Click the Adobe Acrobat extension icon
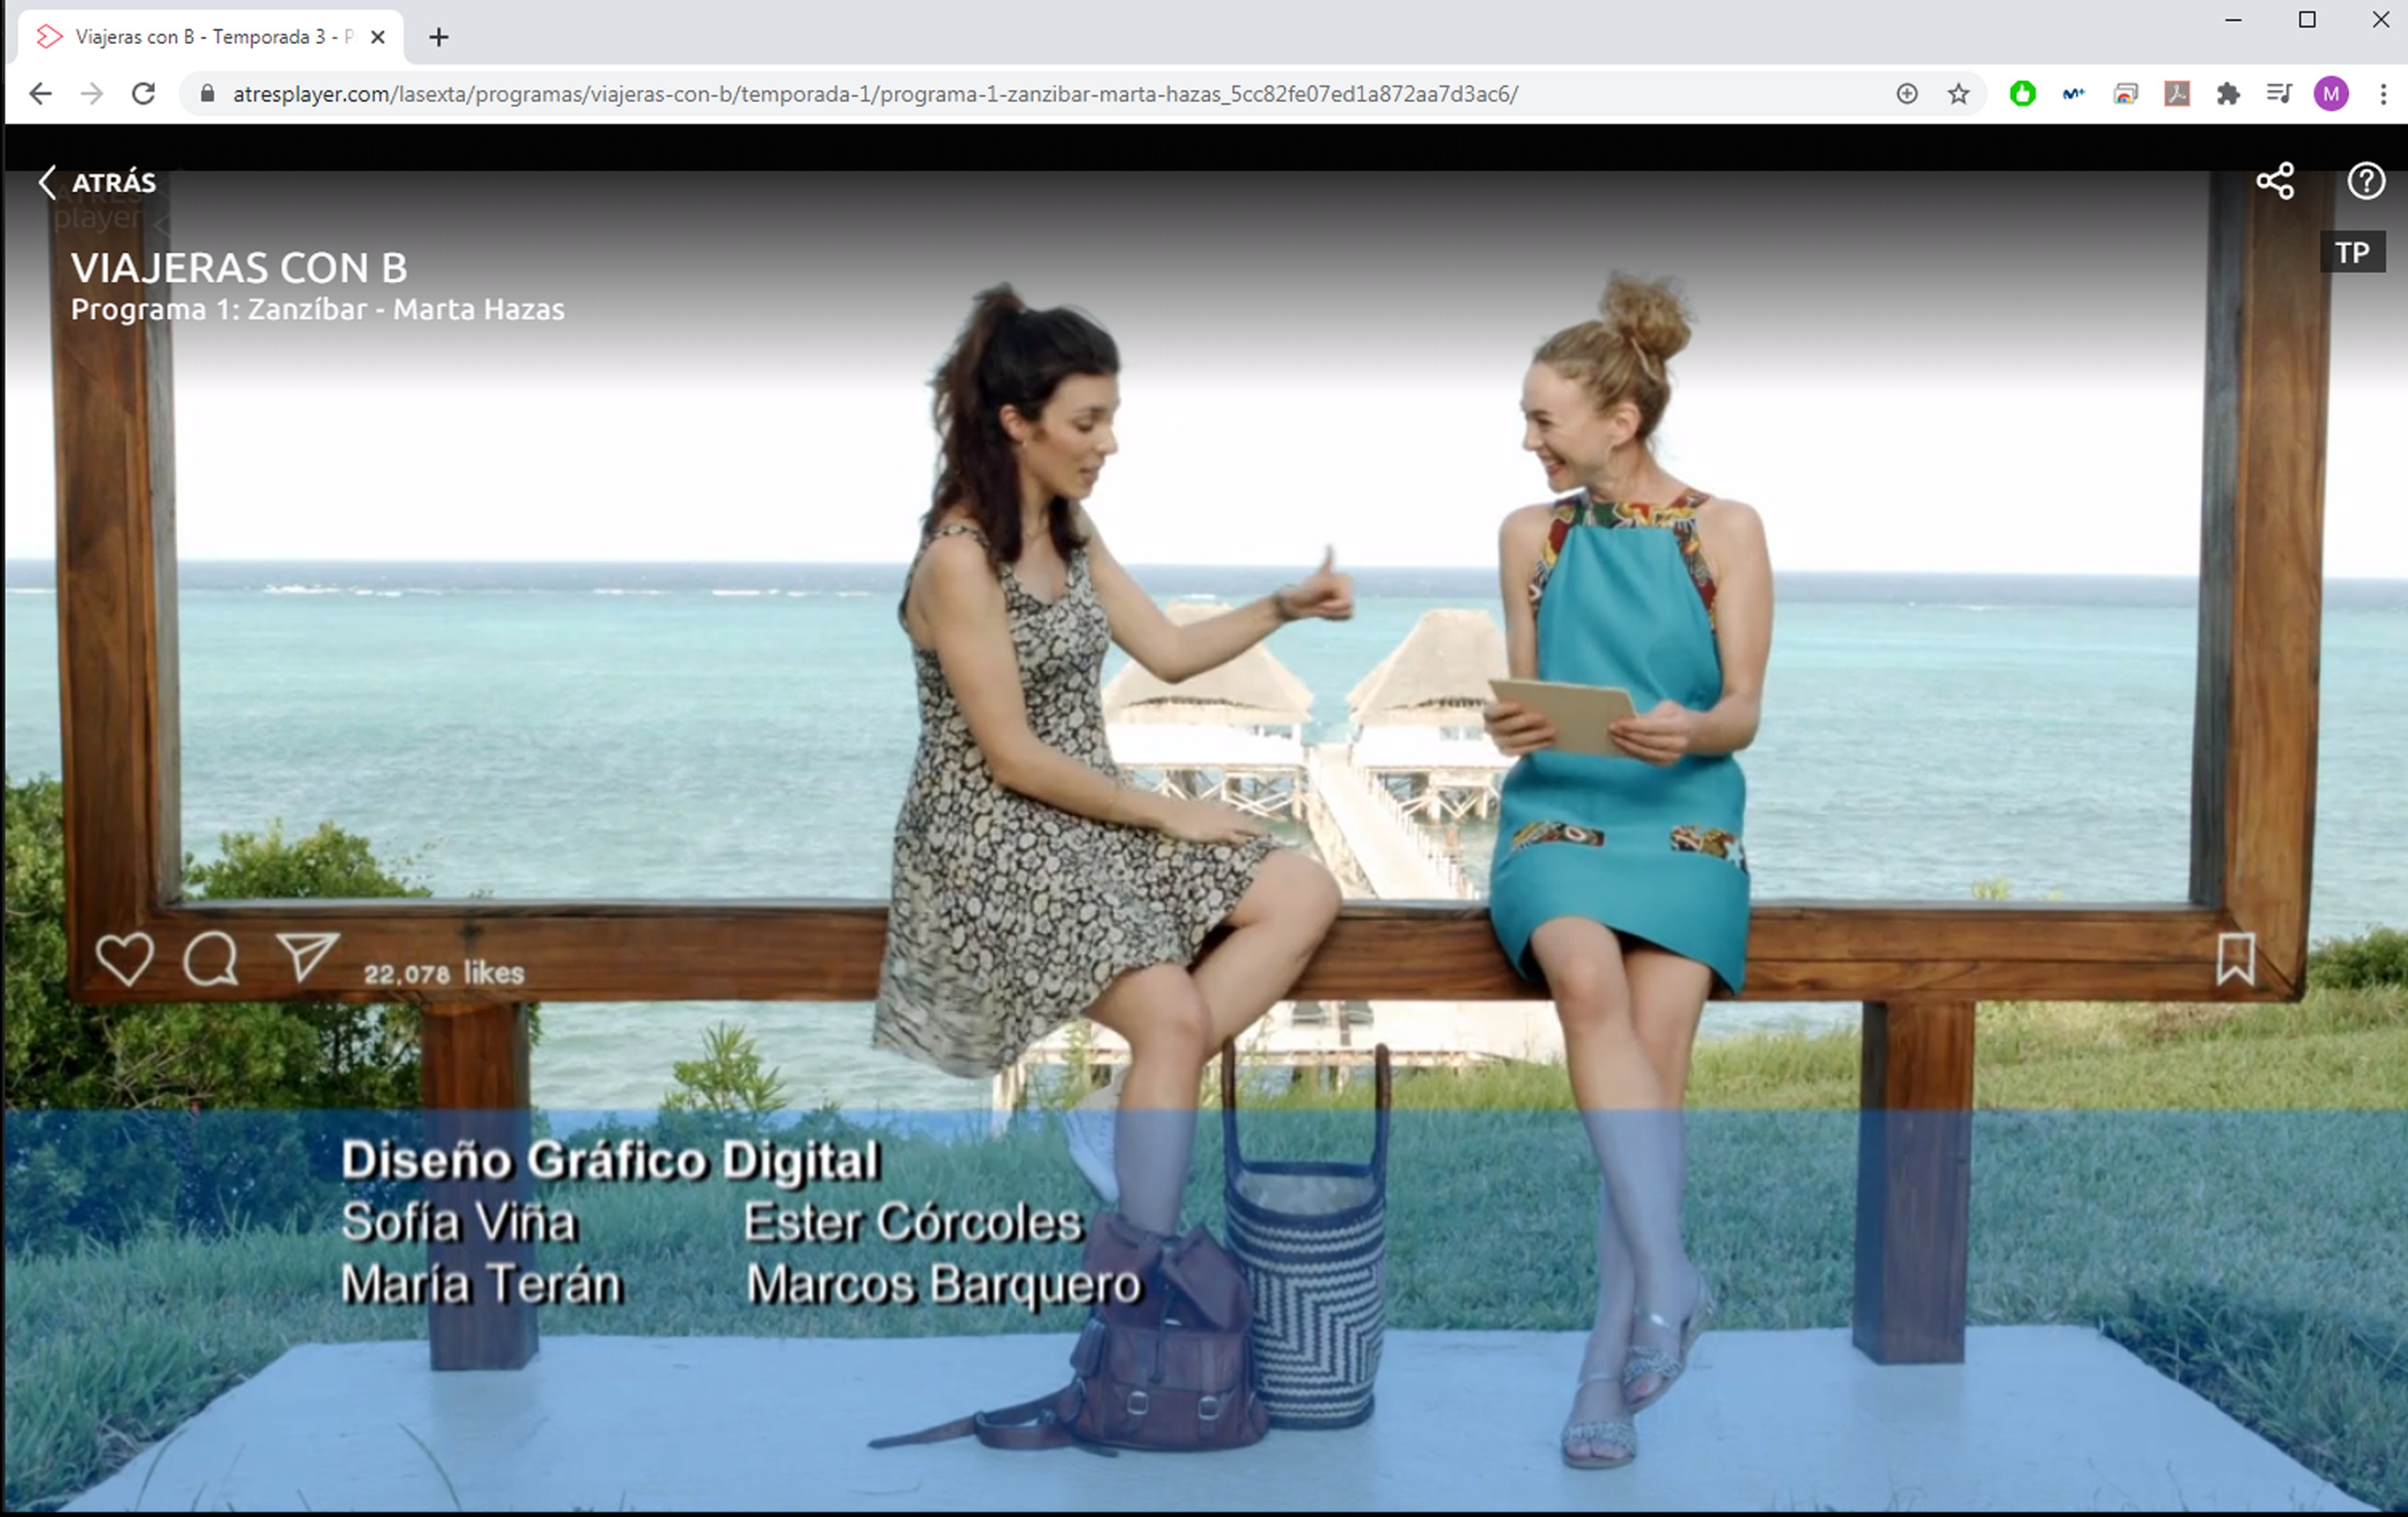Screen dimensions: 2408x1517 [2177, 94]
